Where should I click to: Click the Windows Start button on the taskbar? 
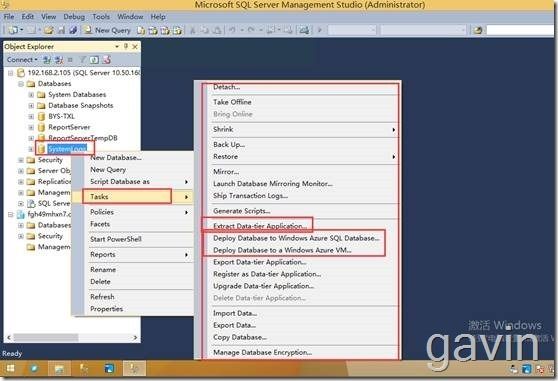10,369
